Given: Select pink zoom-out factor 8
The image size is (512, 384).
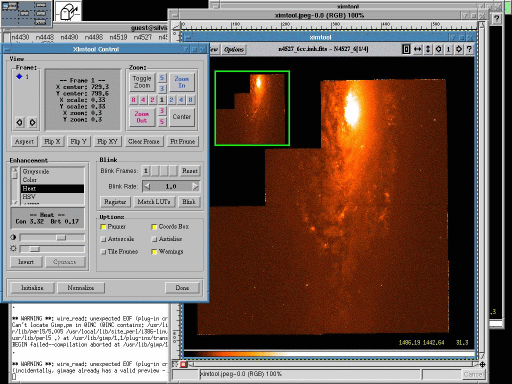Looking at the screenshot, I should tap(134, 100).
